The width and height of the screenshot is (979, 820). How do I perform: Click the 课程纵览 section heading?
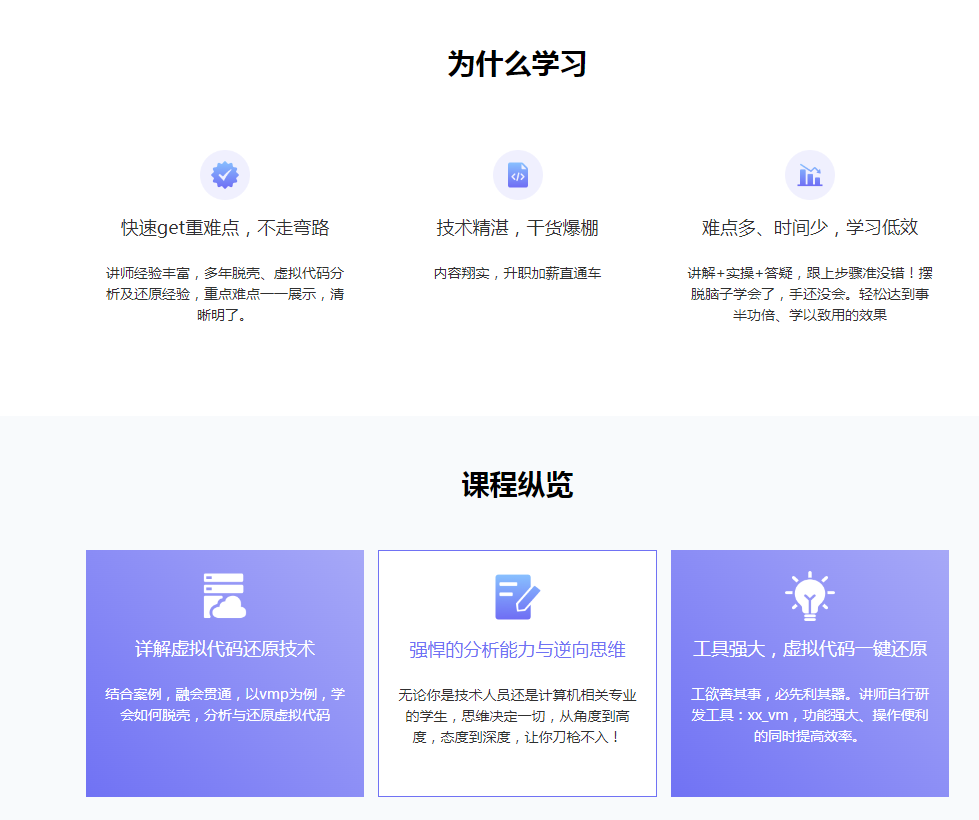(517, 485)
